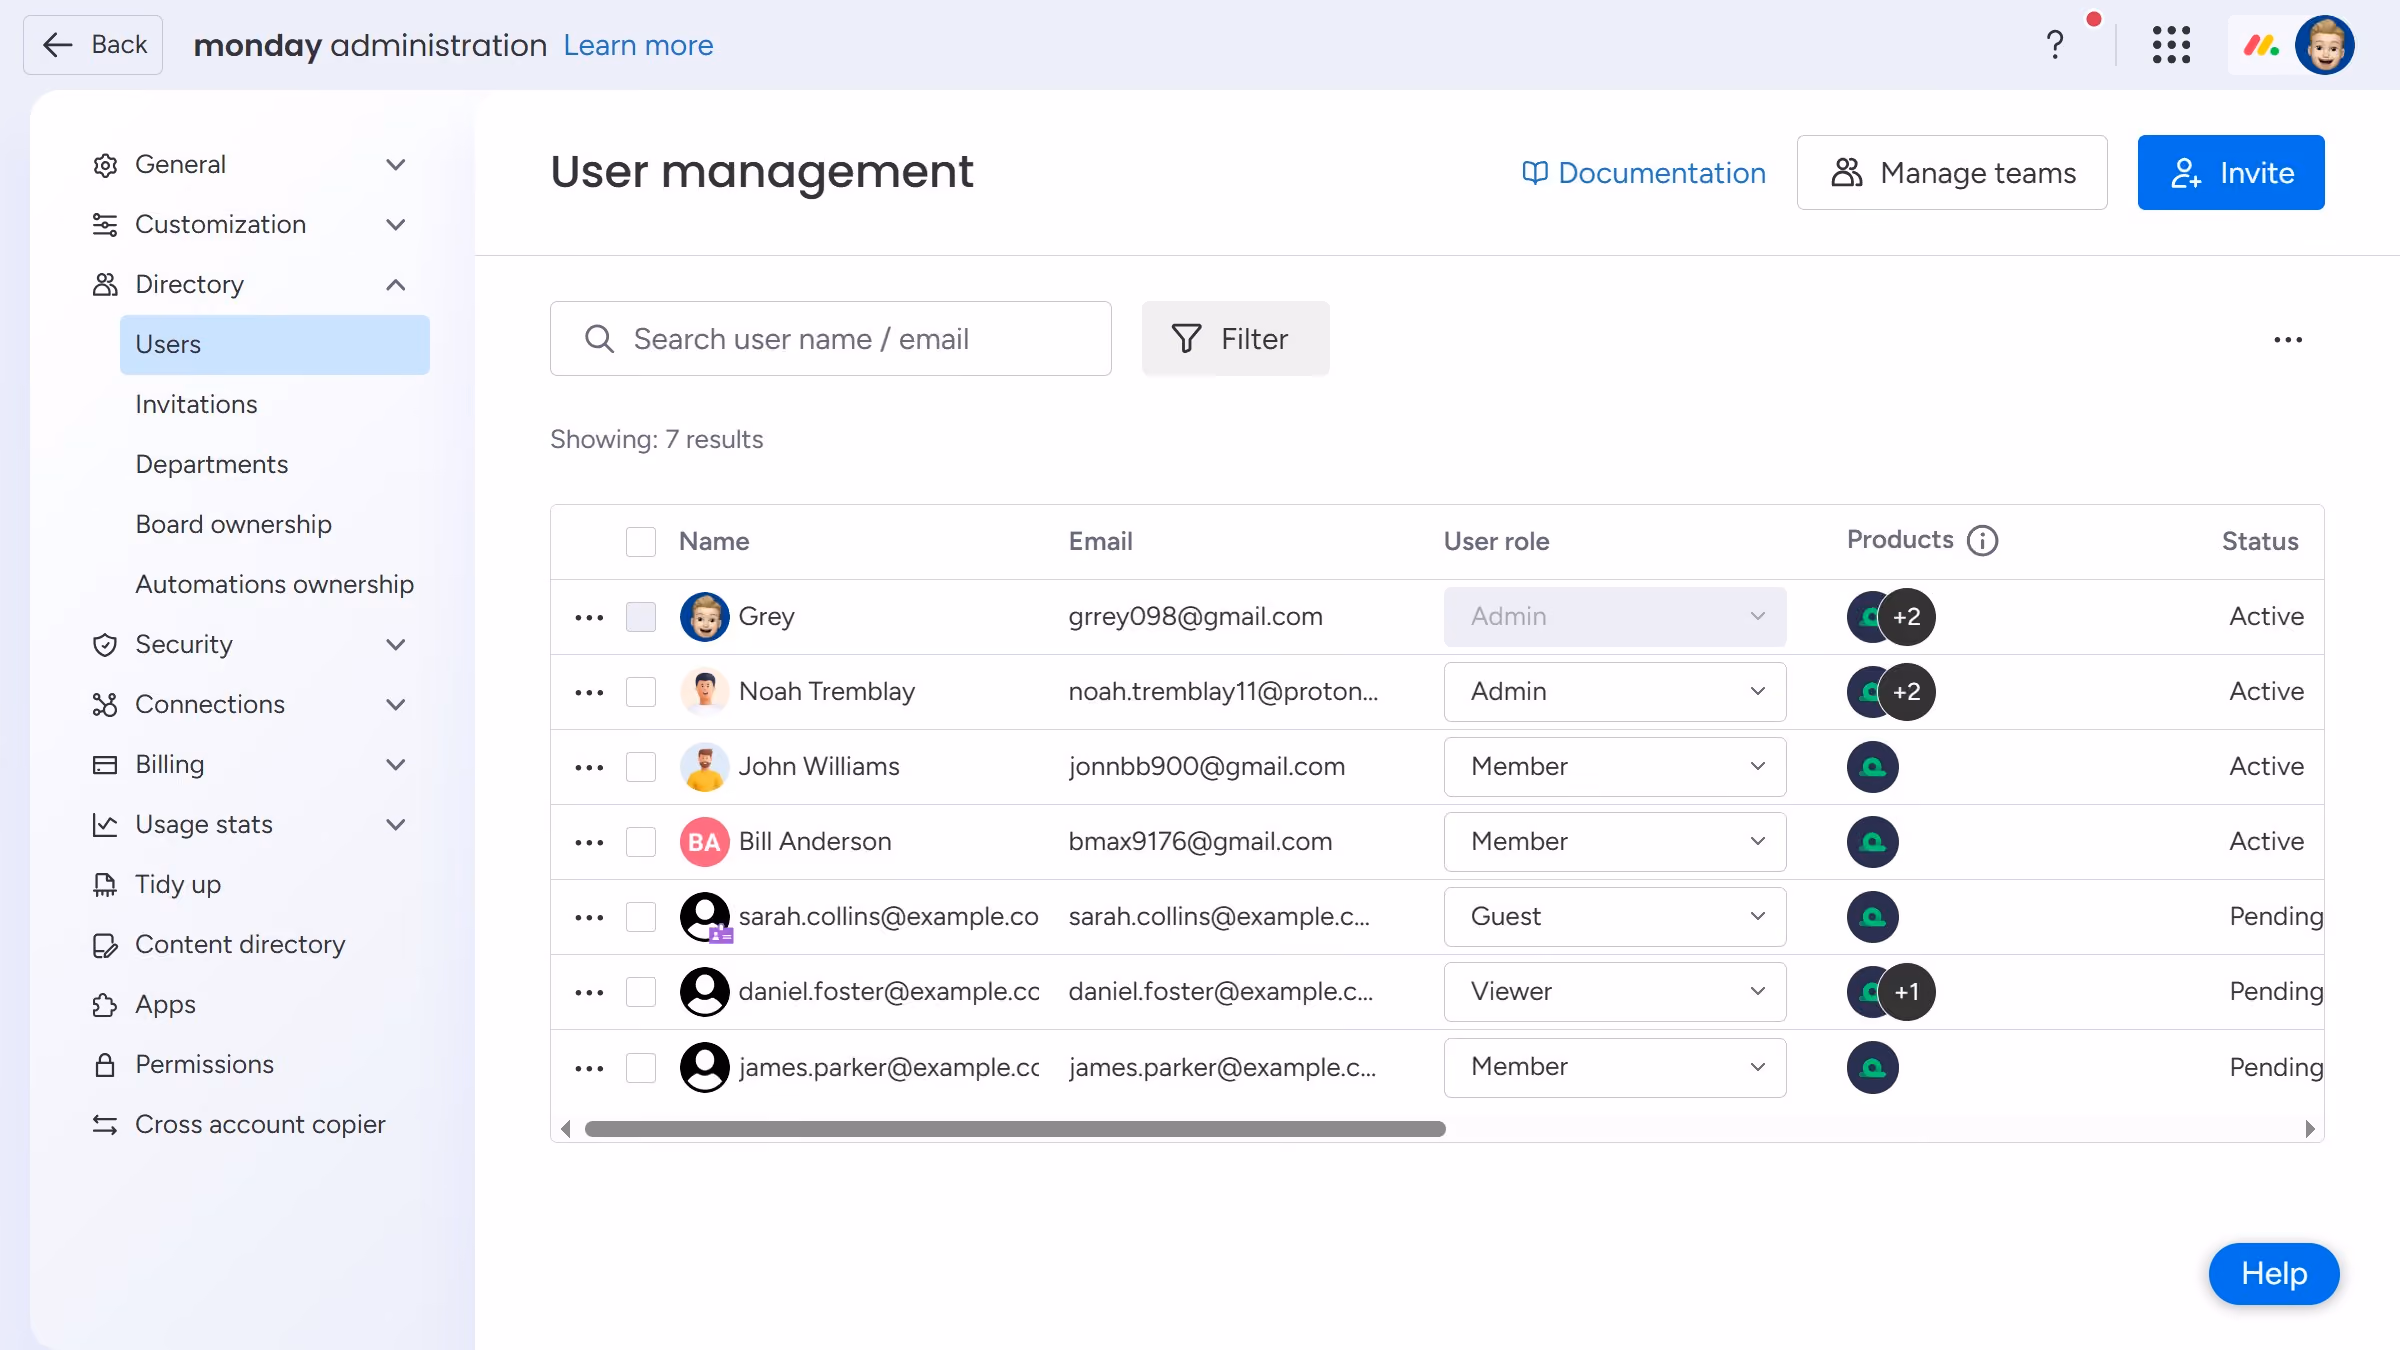This screenshot has width=2400, height=1350.
Task: Click the Cross account copier arrows icon
Action: [104, 1125]
